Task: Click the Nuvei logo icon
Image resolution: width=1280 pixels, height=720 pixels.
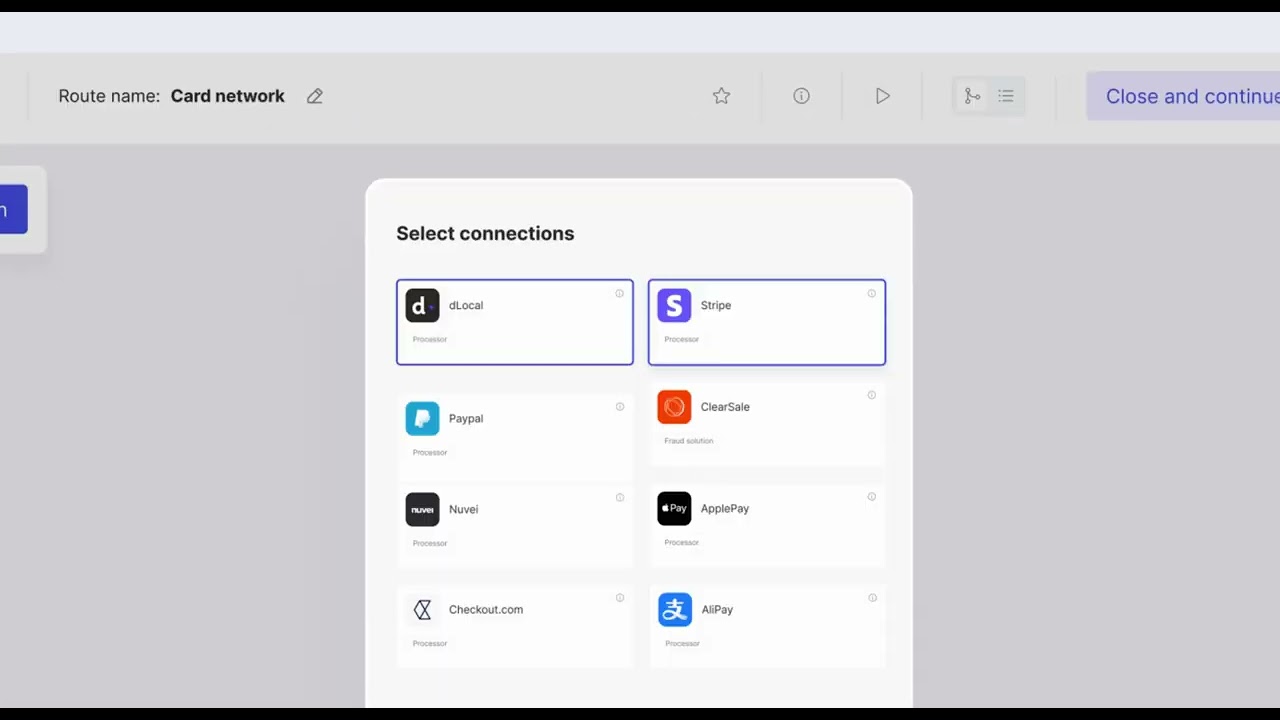Action: tap(422, 509)
